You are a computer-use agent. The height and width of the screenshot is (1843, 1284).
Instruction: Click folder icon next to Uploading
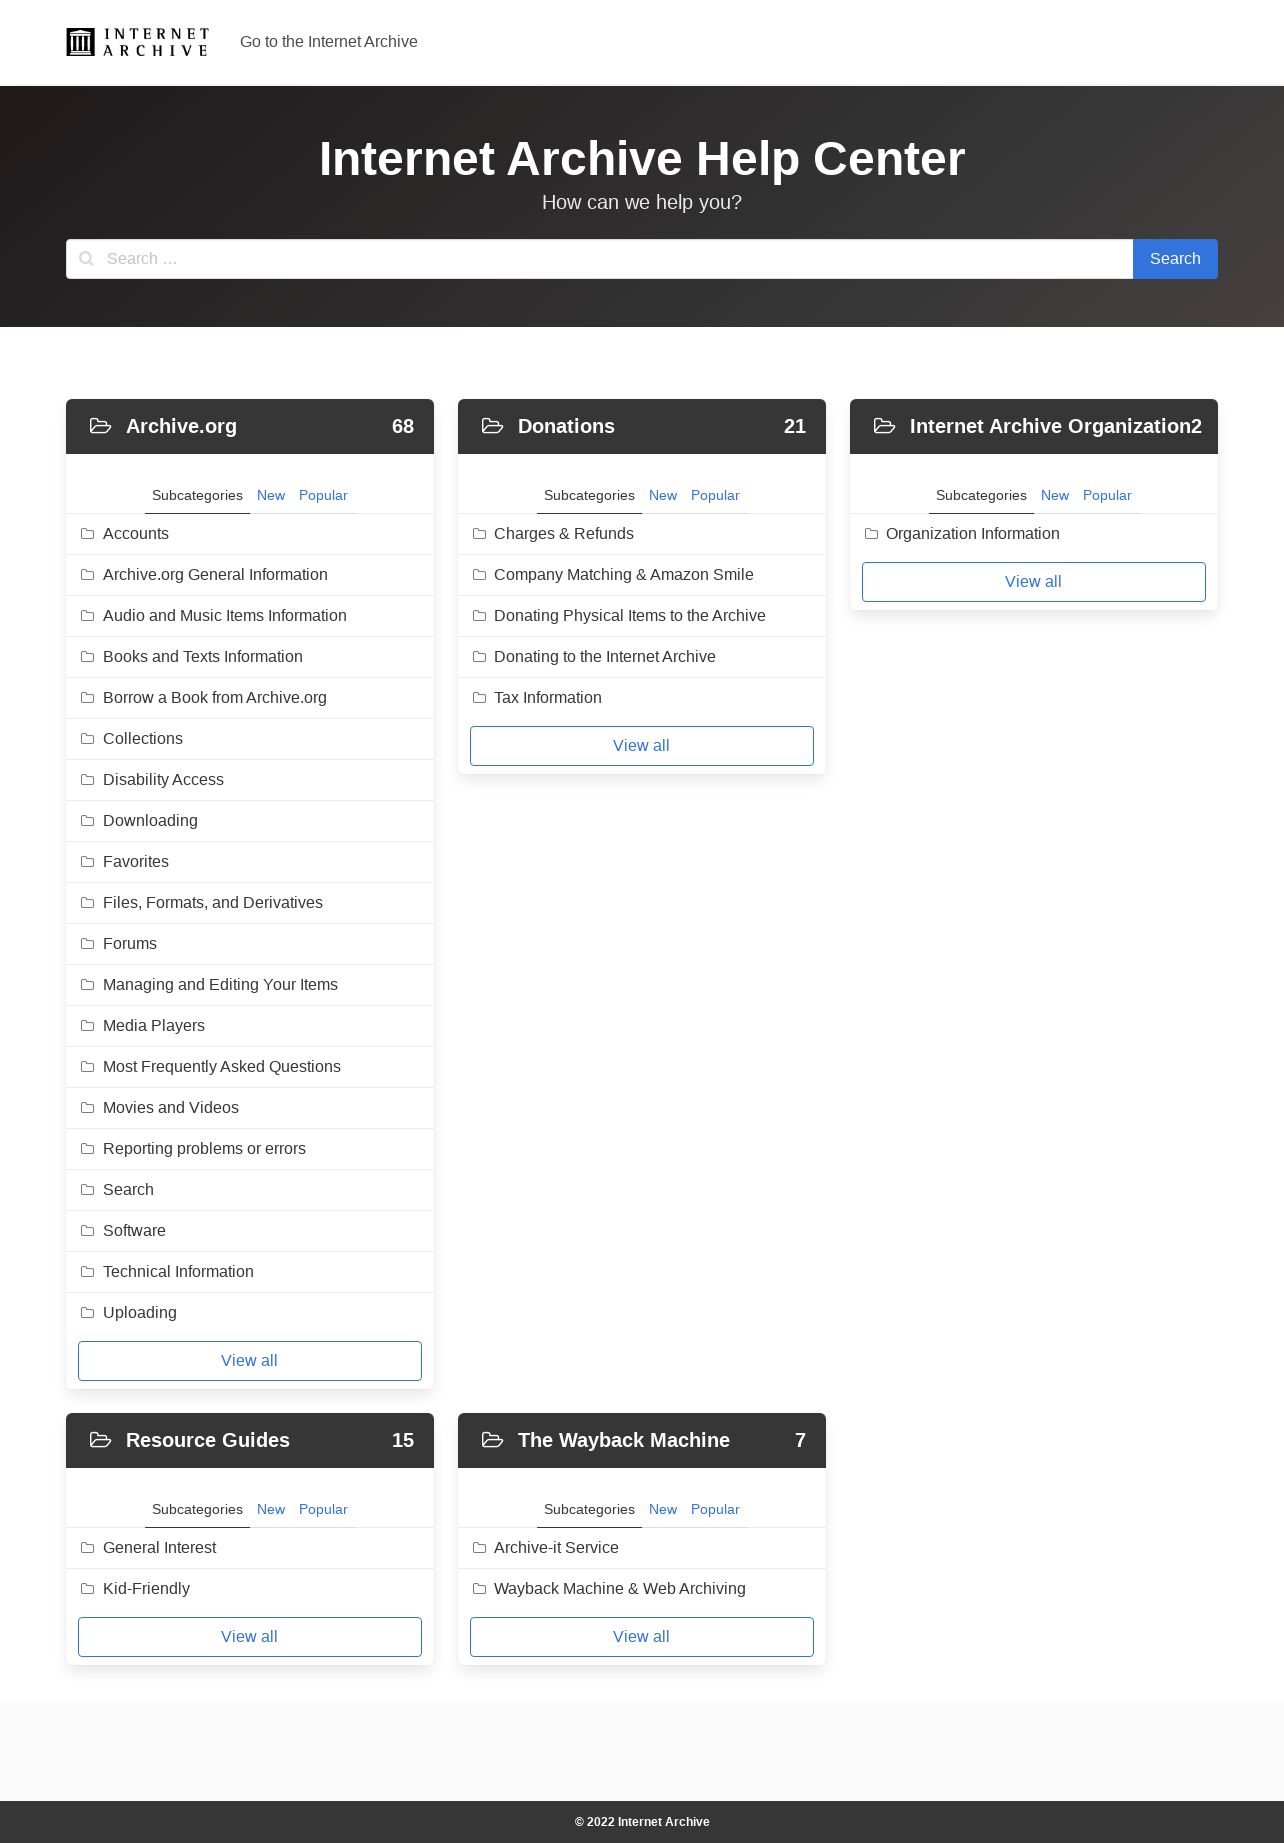[87, 1313]
